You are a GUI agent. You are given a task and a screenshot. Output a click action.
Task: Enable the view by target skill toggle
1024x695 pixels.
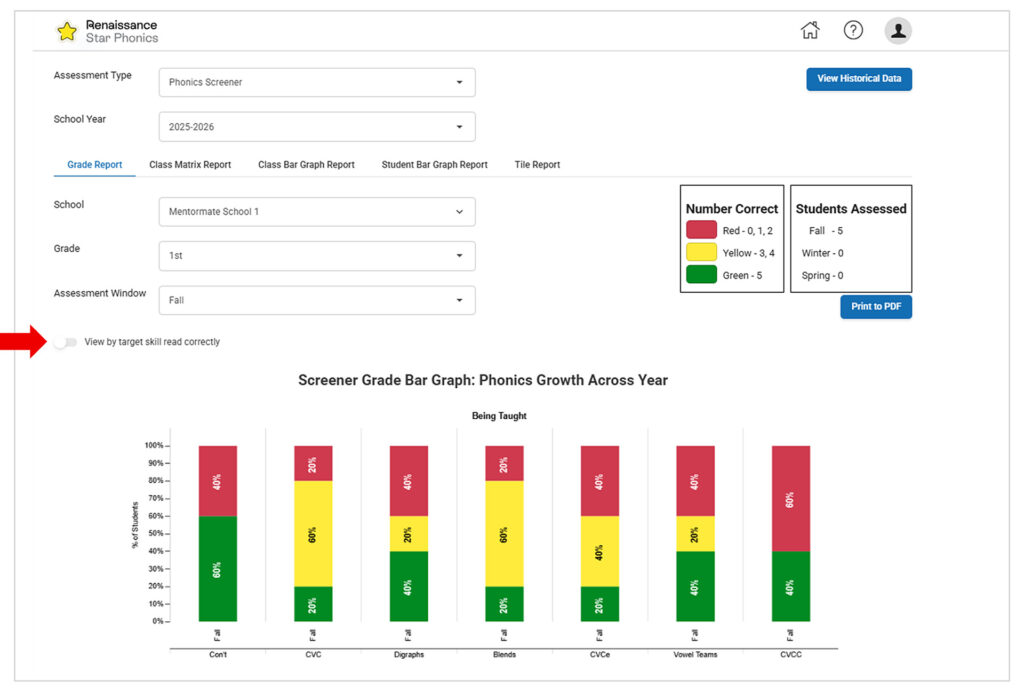[66, 342]
